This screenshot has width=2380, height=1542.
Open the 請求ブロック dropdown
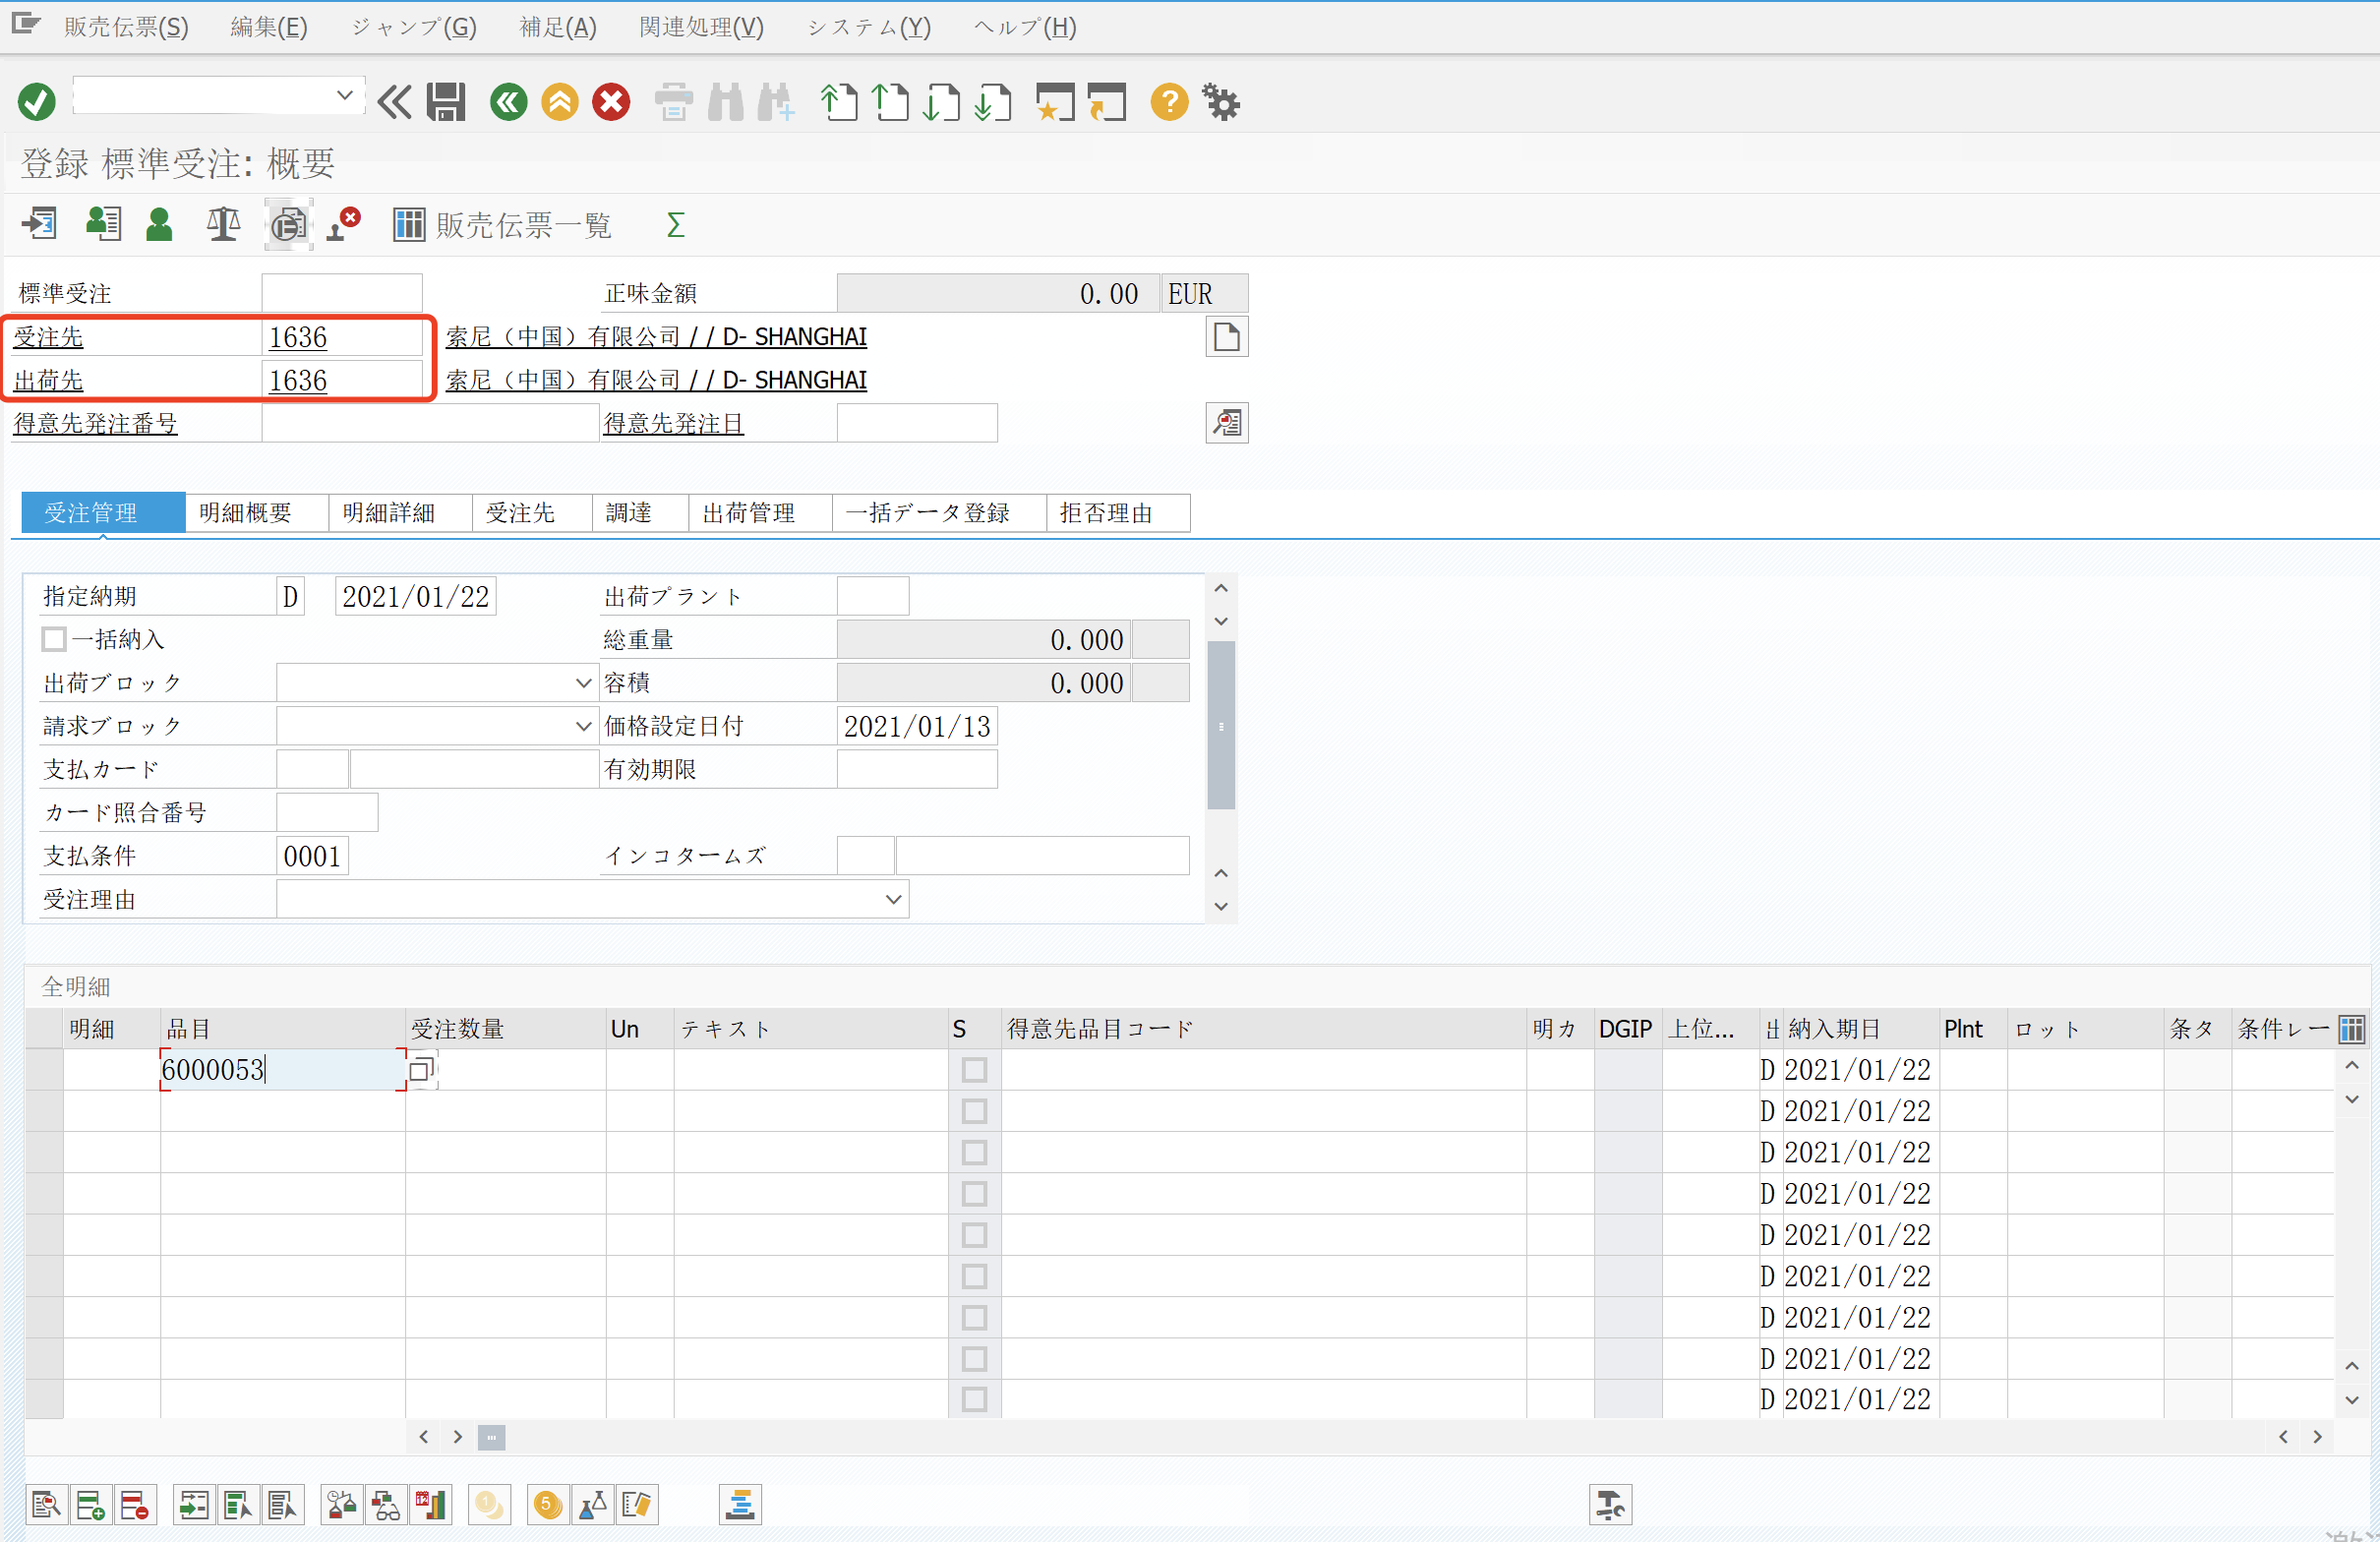pos(584,726)
